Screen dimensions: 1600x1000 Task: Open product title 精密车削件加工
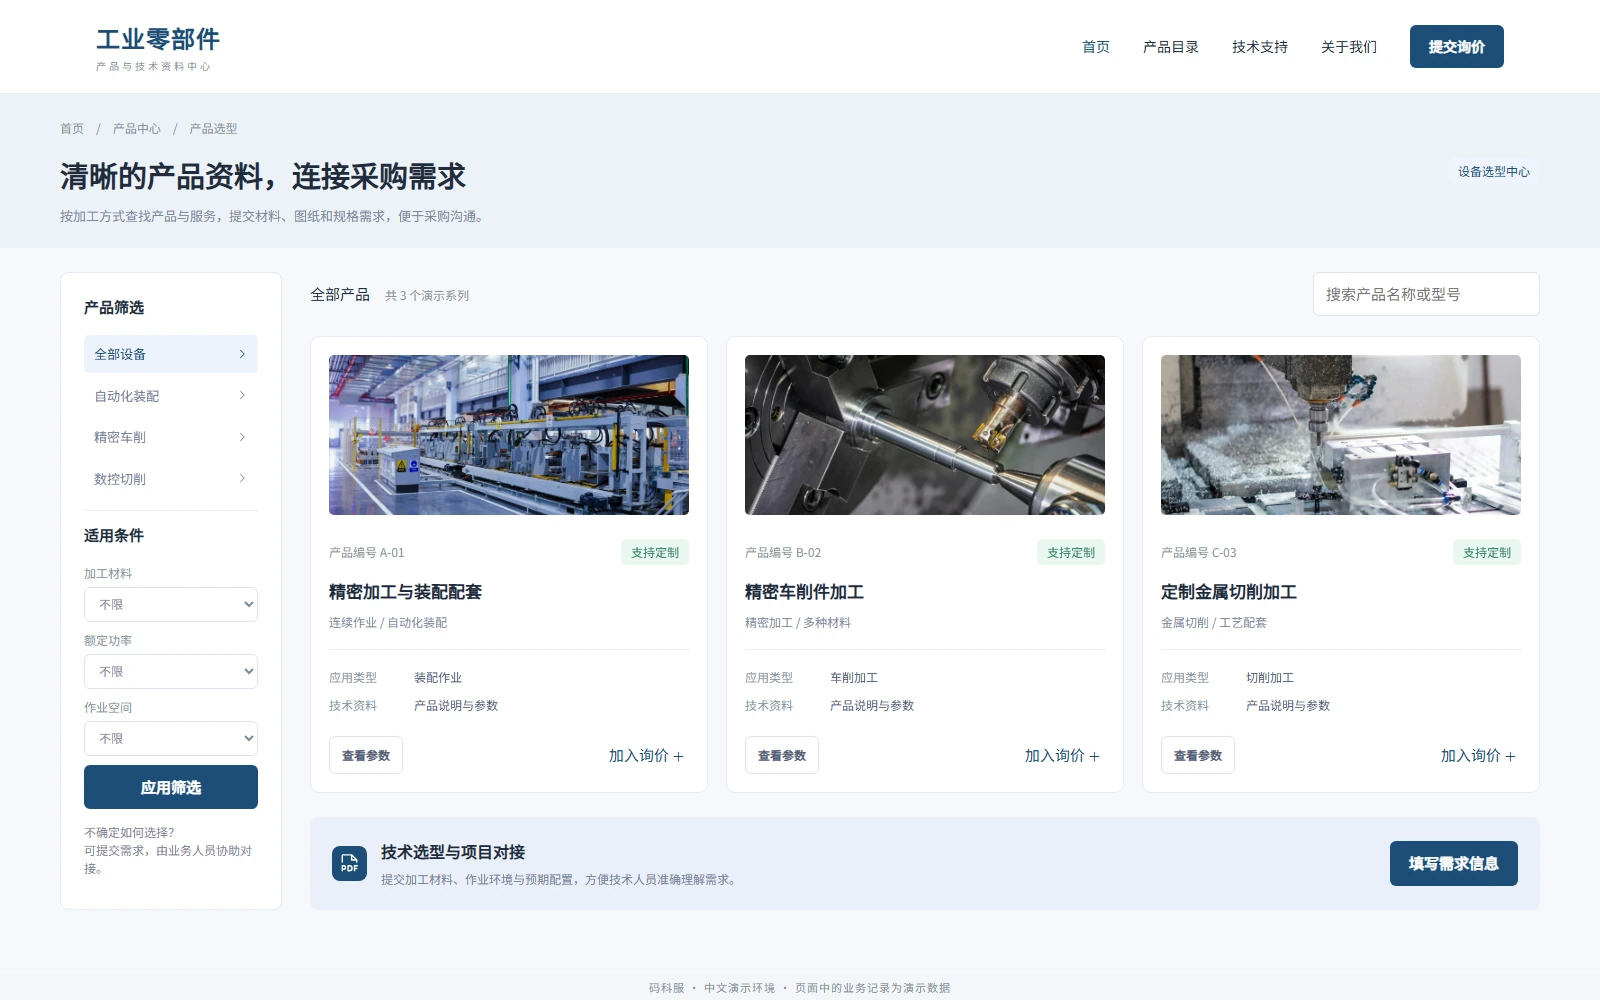click(804, 592)
